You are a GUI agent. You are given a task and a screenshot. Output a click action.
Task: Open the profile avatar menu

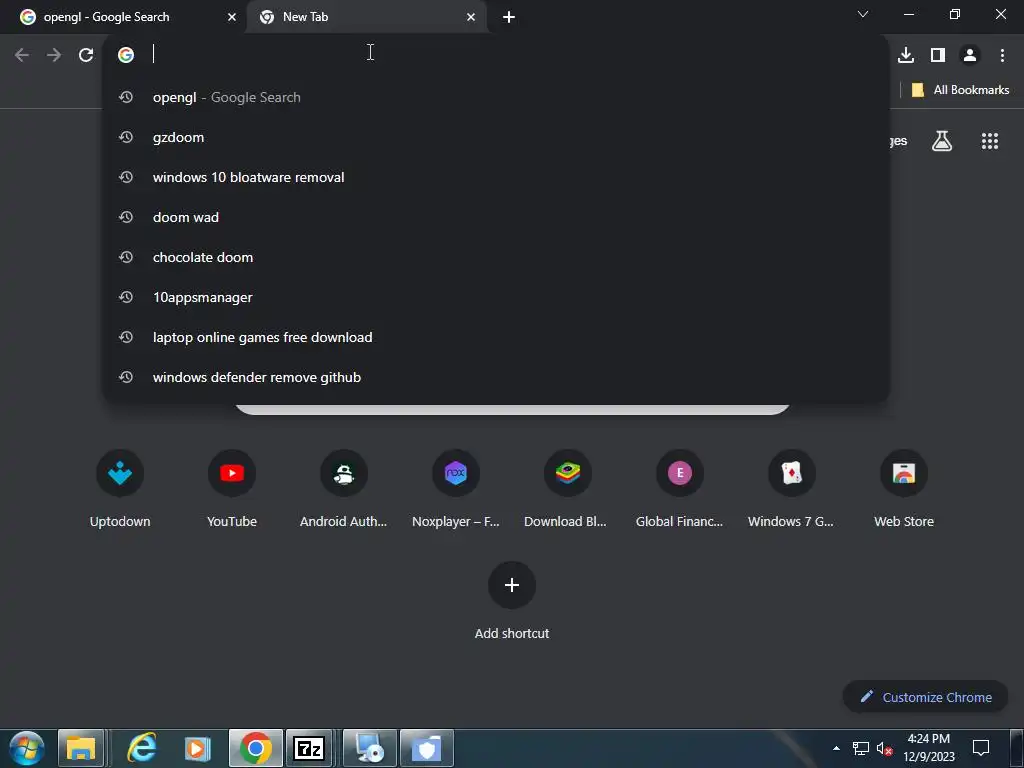pyautogui.click(x=970, y=55)
